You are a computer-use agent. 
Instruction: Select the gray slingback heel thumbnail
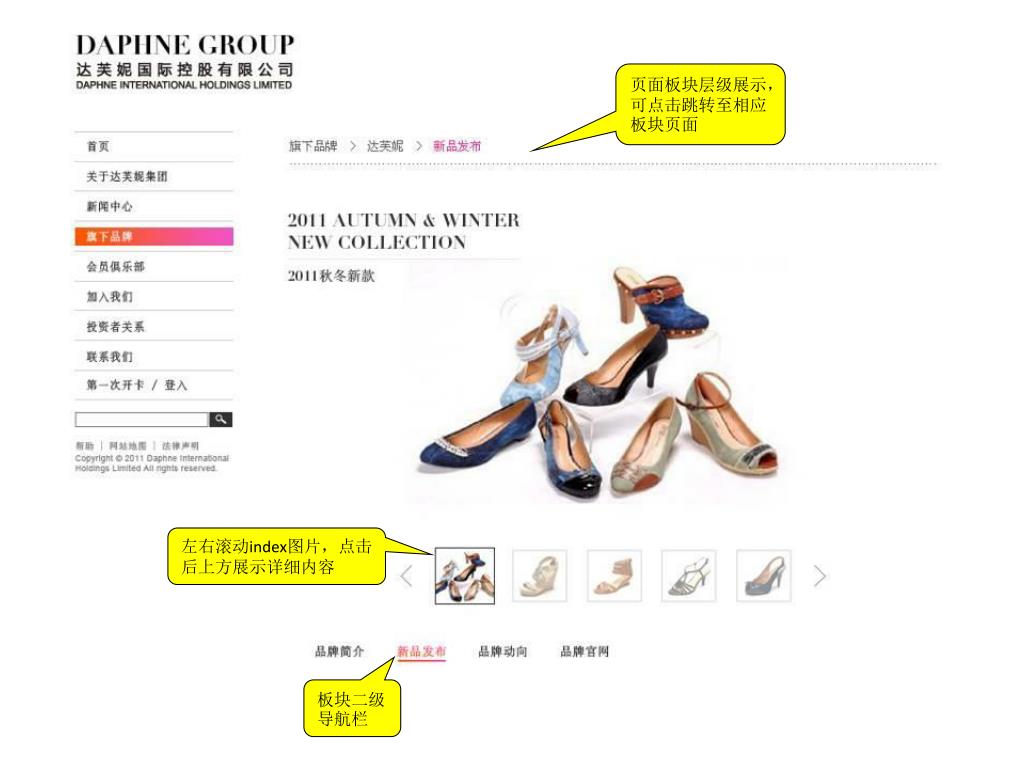coord(763,576)
